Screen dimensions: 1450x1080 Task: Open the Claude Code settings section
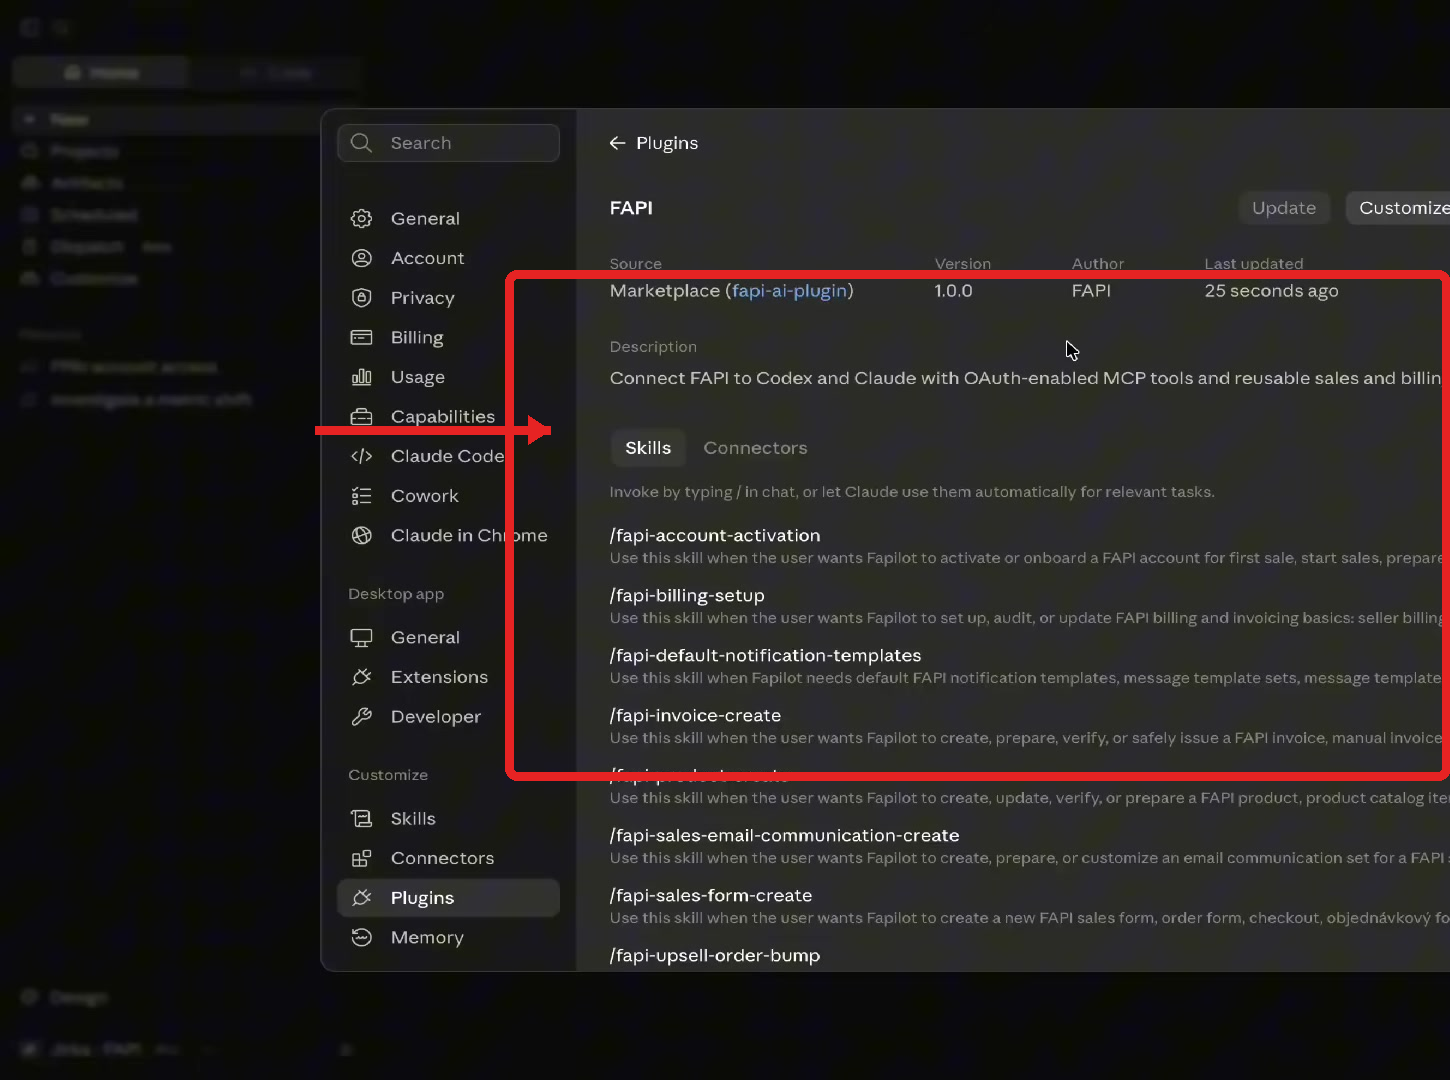(x=447, y=456)
